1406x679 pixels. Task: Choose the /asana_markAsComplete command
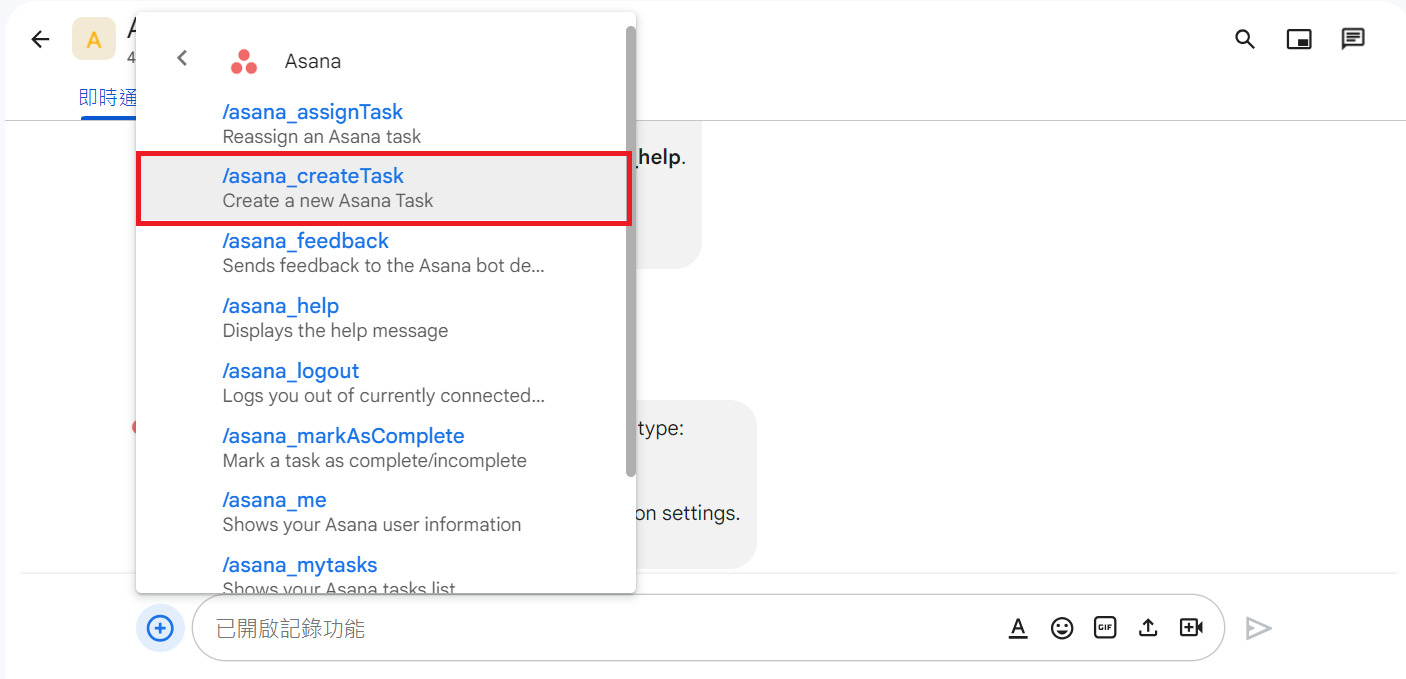point(385,448)
